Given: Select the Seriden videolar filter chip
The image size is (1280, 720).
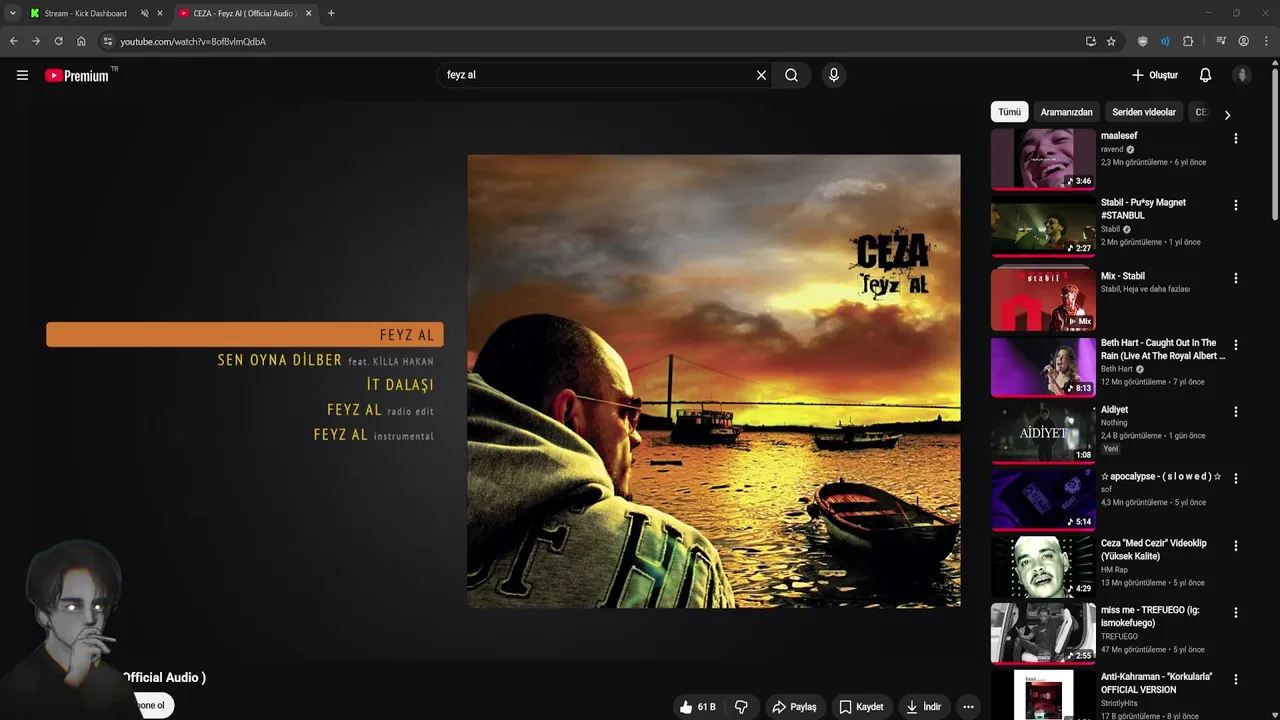Looking at the screenshot, I should point(1144,112).
